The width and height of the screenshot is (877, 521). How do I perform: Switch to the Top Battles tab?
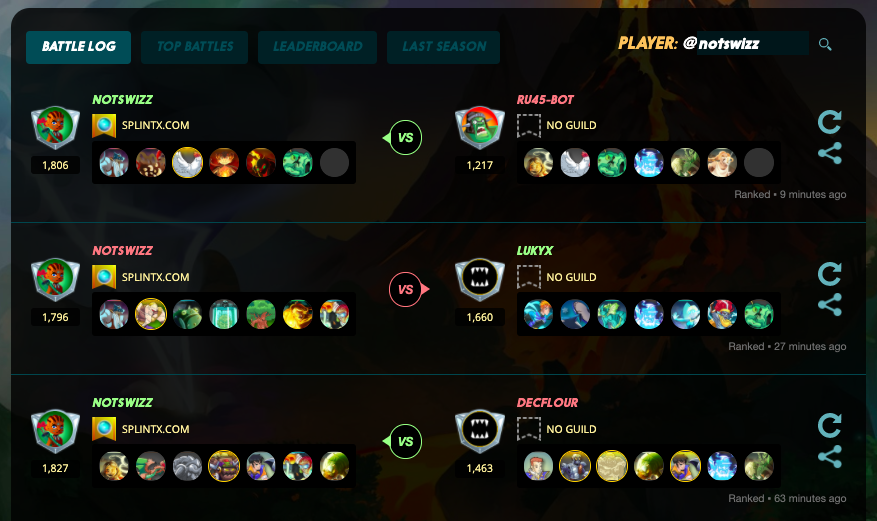point(195,47)
